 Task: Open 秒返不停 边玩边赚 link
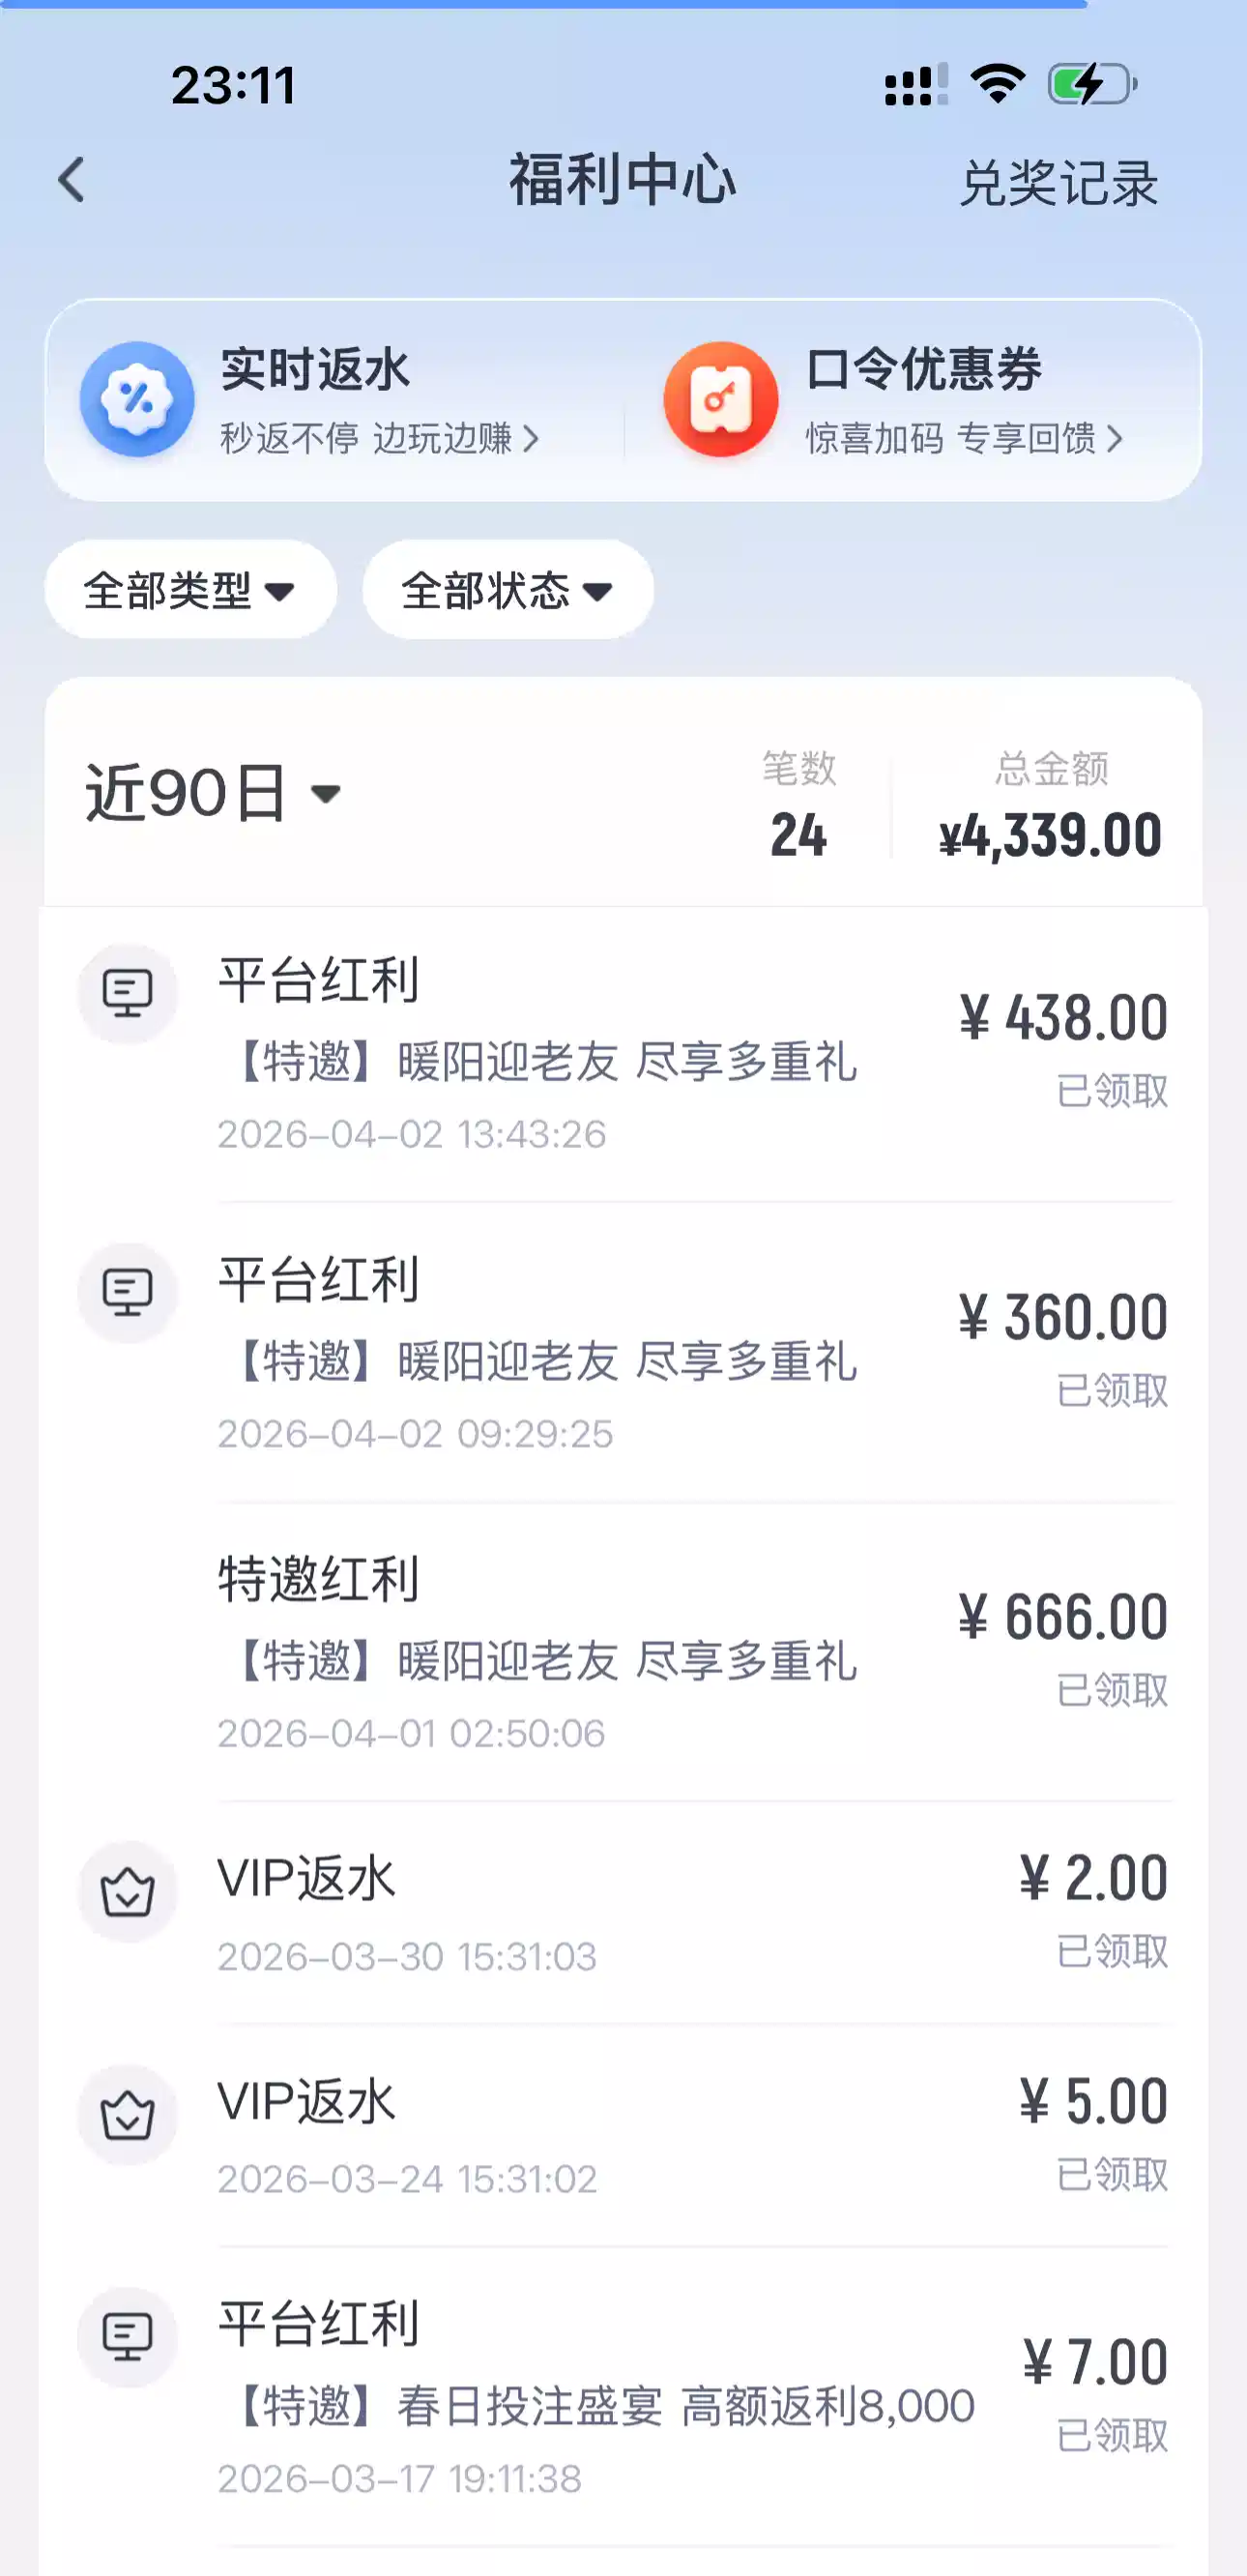click(379, 438)
